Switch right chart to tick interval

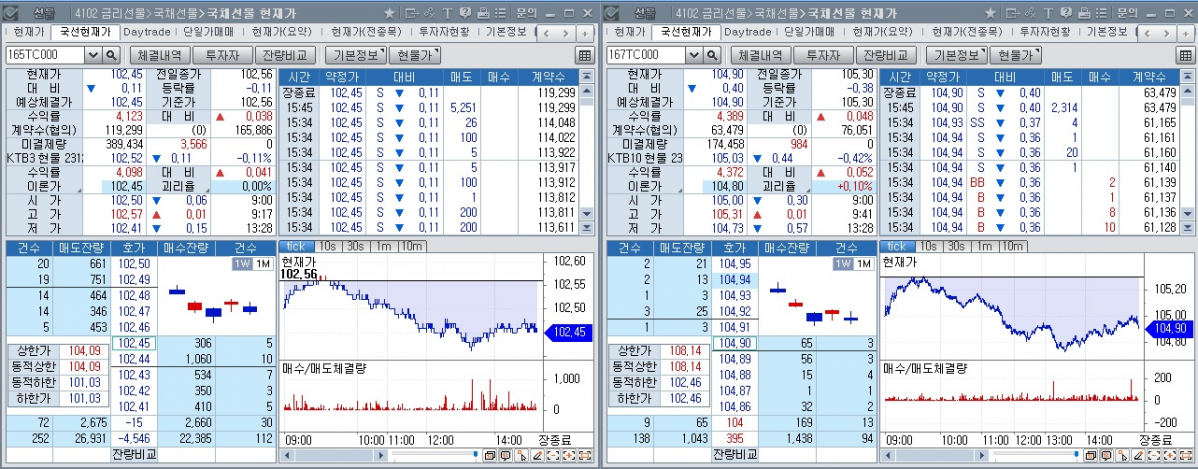pos(896,246)
